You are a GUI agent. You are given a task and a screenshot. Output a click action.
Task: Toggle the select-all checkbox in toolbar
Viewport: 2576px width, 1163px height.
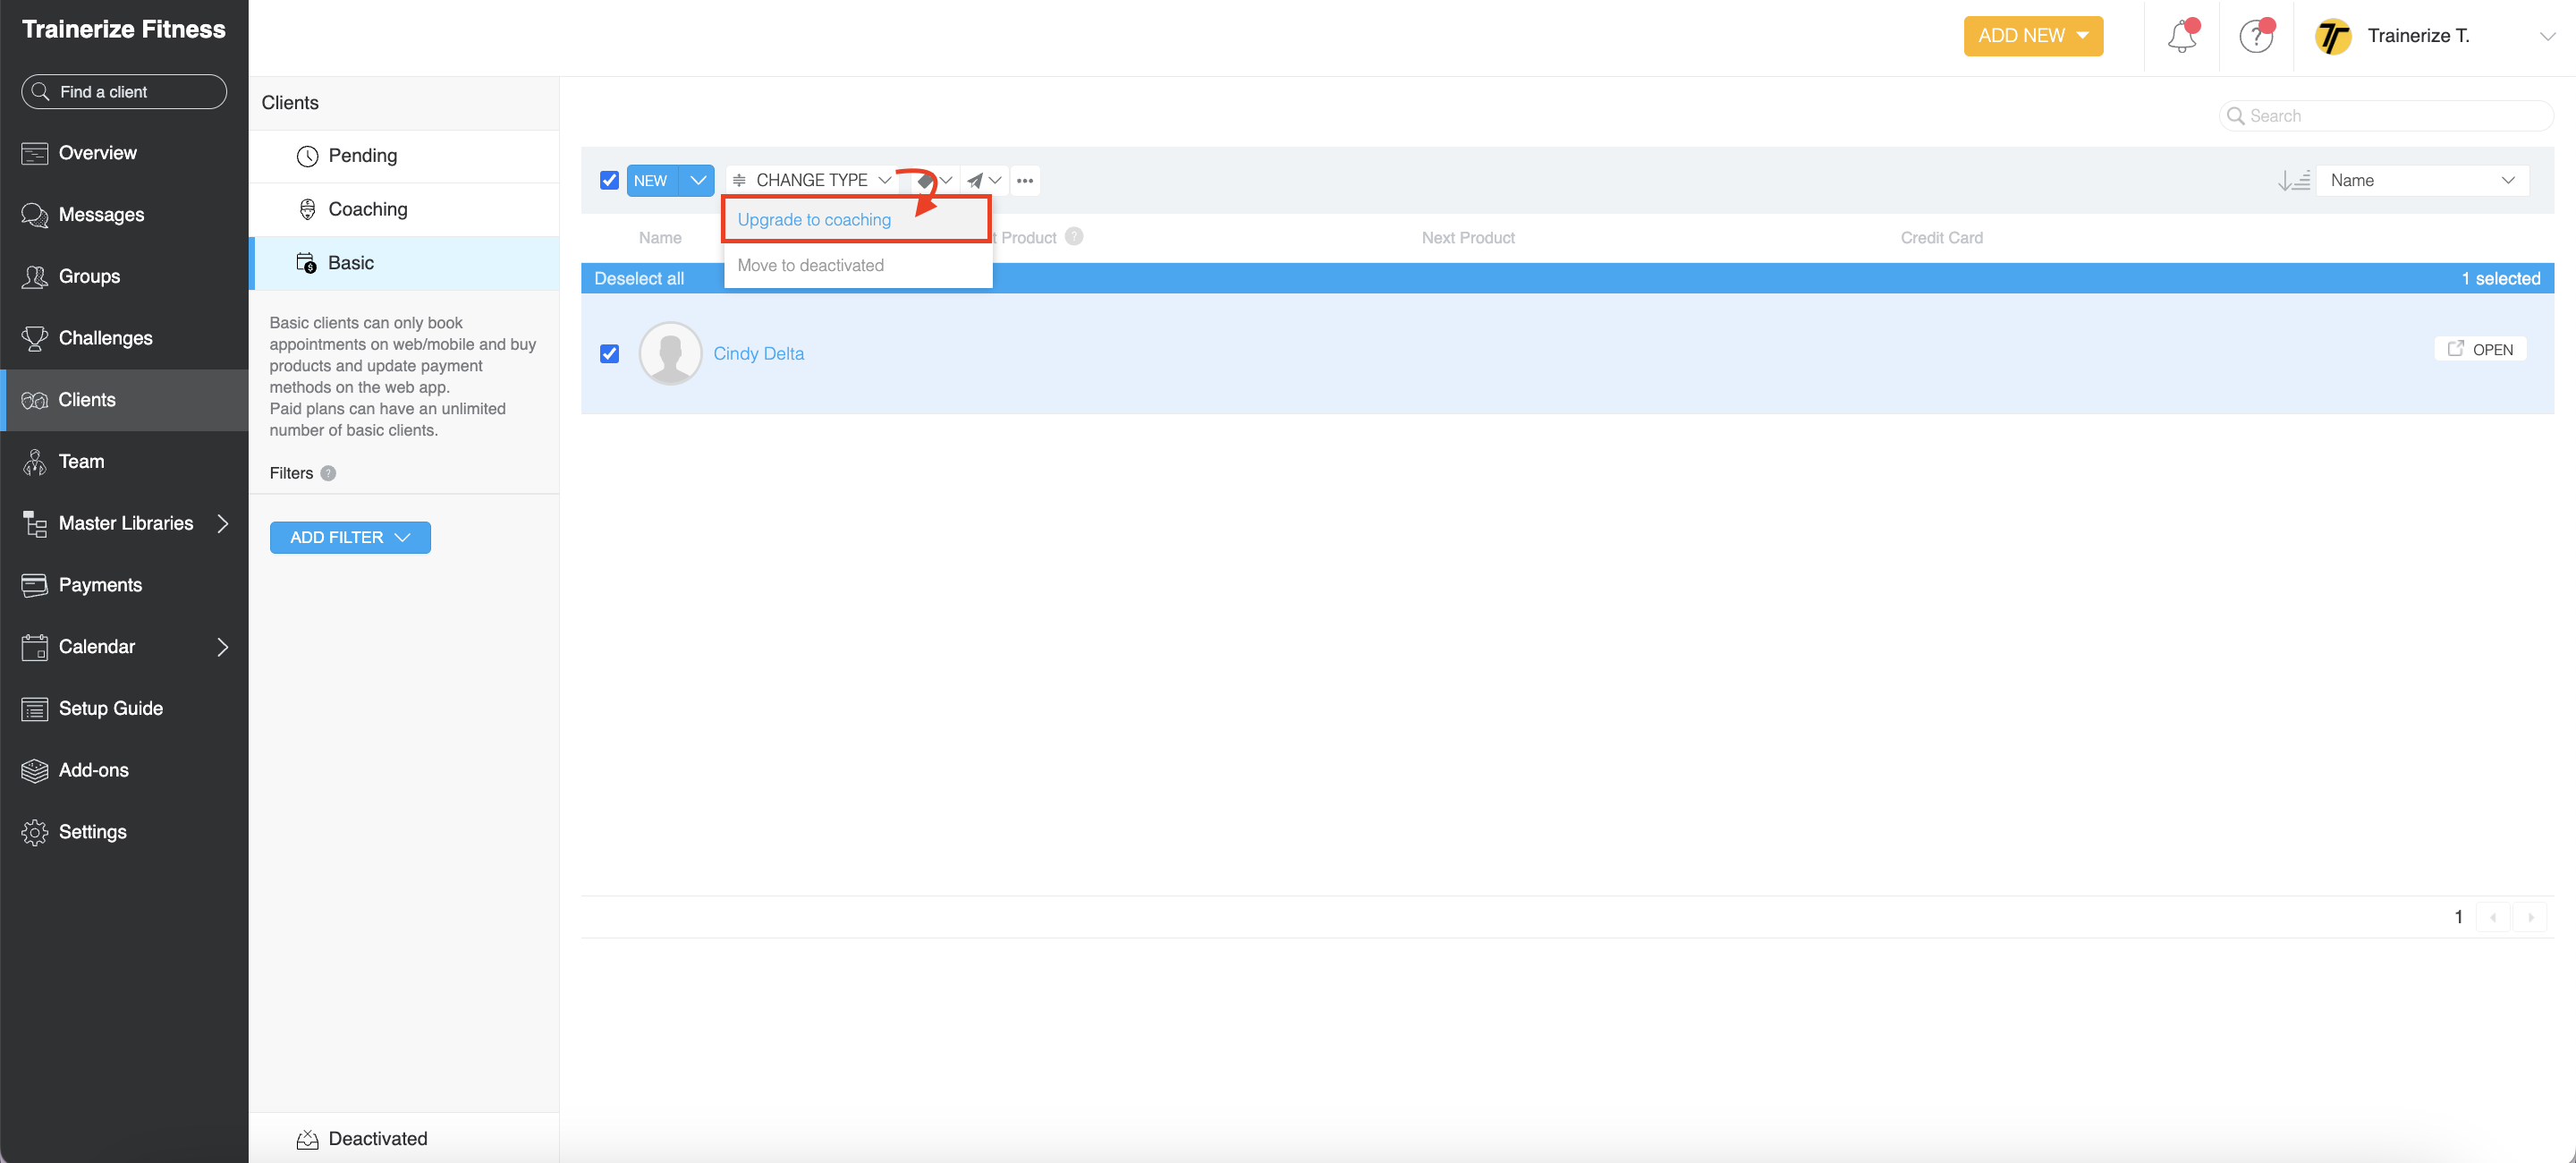coord(609,180)
